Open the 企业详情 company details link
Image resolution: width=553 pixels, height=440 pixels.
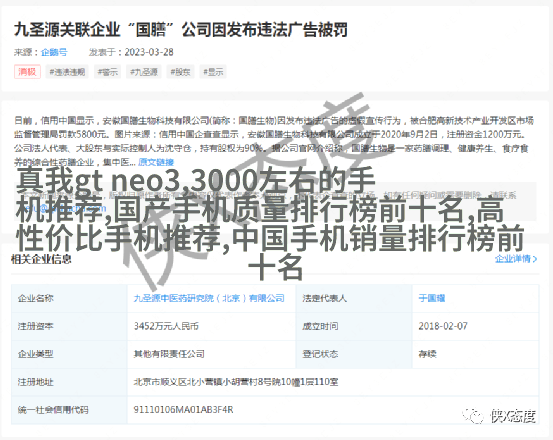(x=516, y=259)
